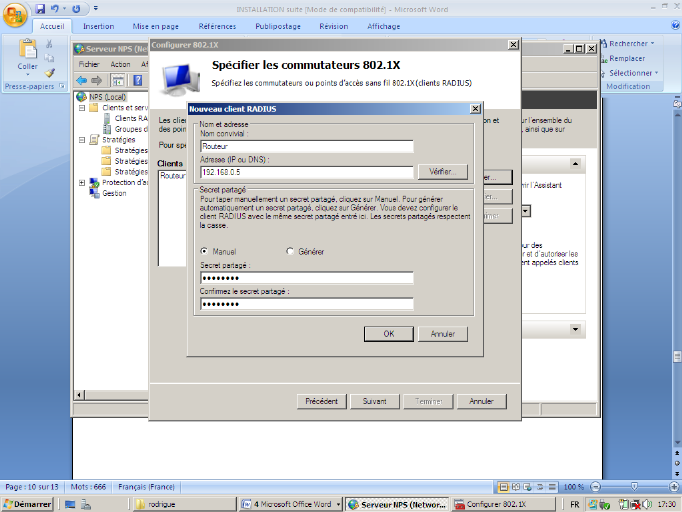Open the Références ribbon tab
682x512 pixels.
217,26
